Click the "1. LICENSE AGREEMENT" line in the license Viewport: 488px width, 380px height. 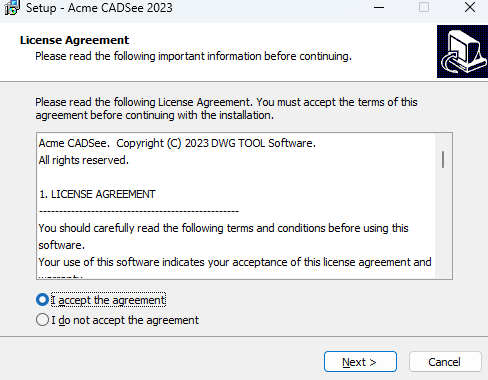pos(97,194)
